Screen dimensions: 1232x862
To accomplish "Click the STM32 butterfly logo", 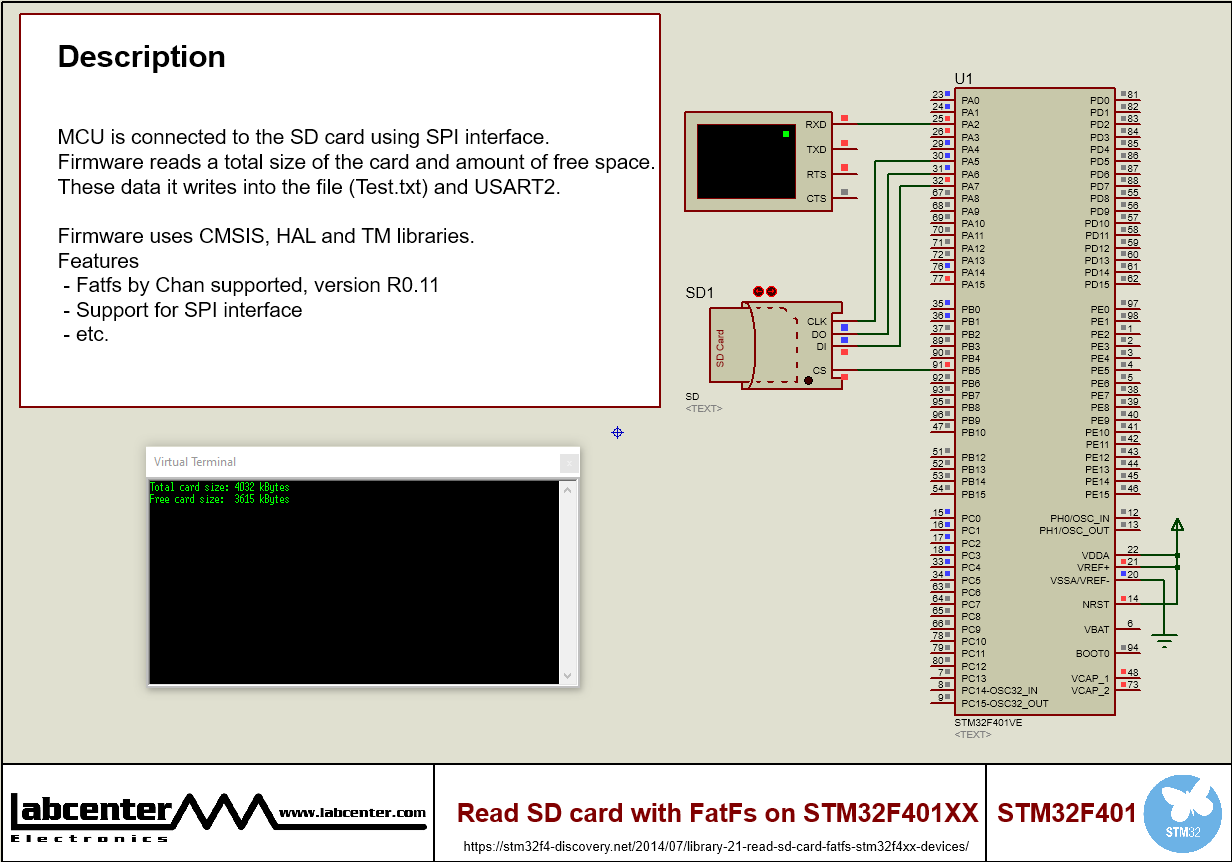I will point(1181,812).
